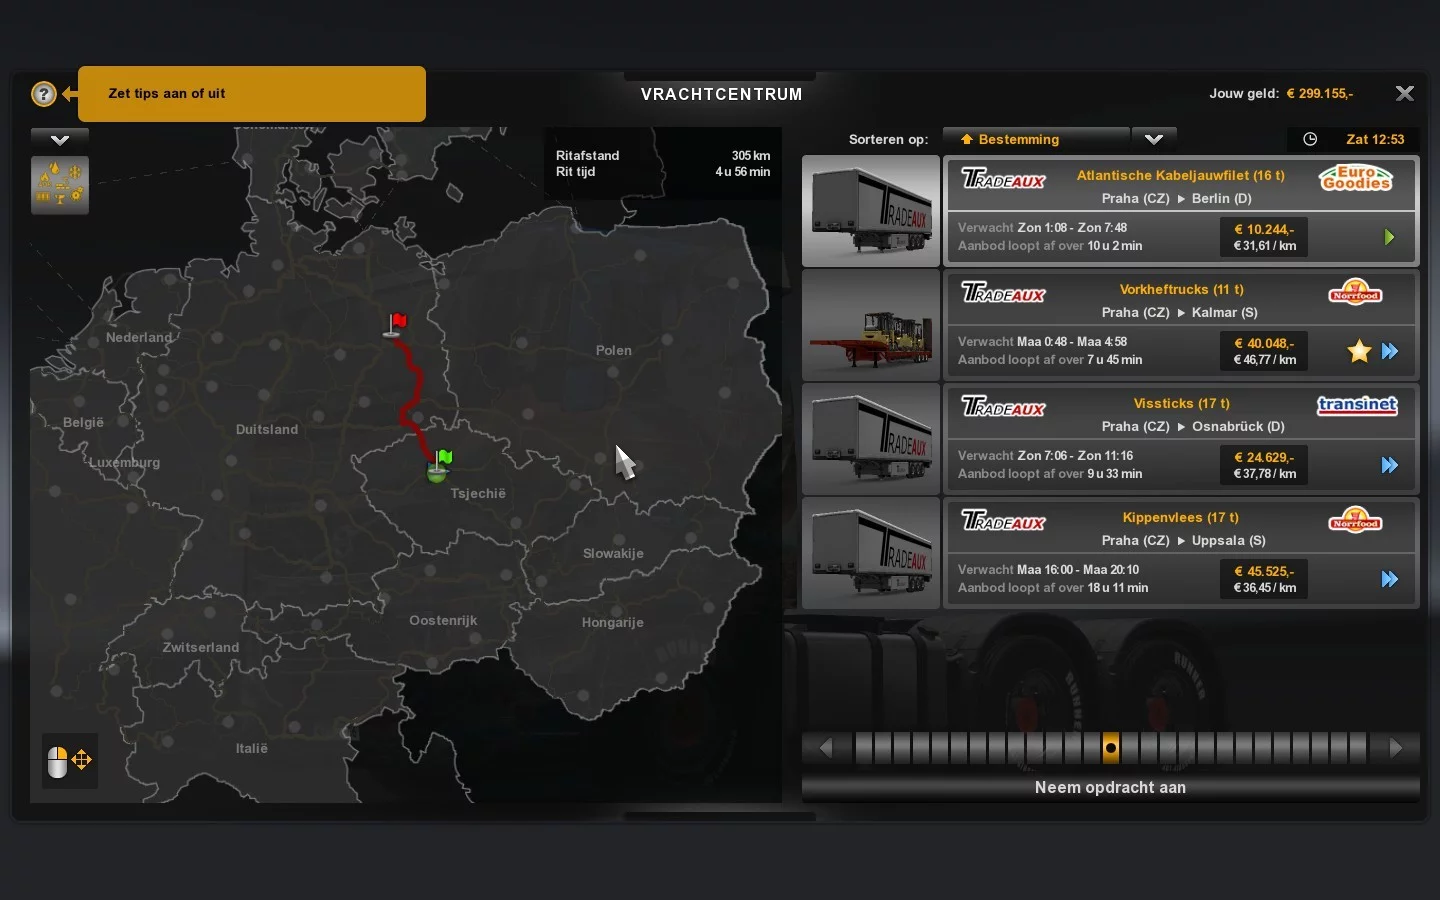Click the € 45.525,- price box

1265,579
